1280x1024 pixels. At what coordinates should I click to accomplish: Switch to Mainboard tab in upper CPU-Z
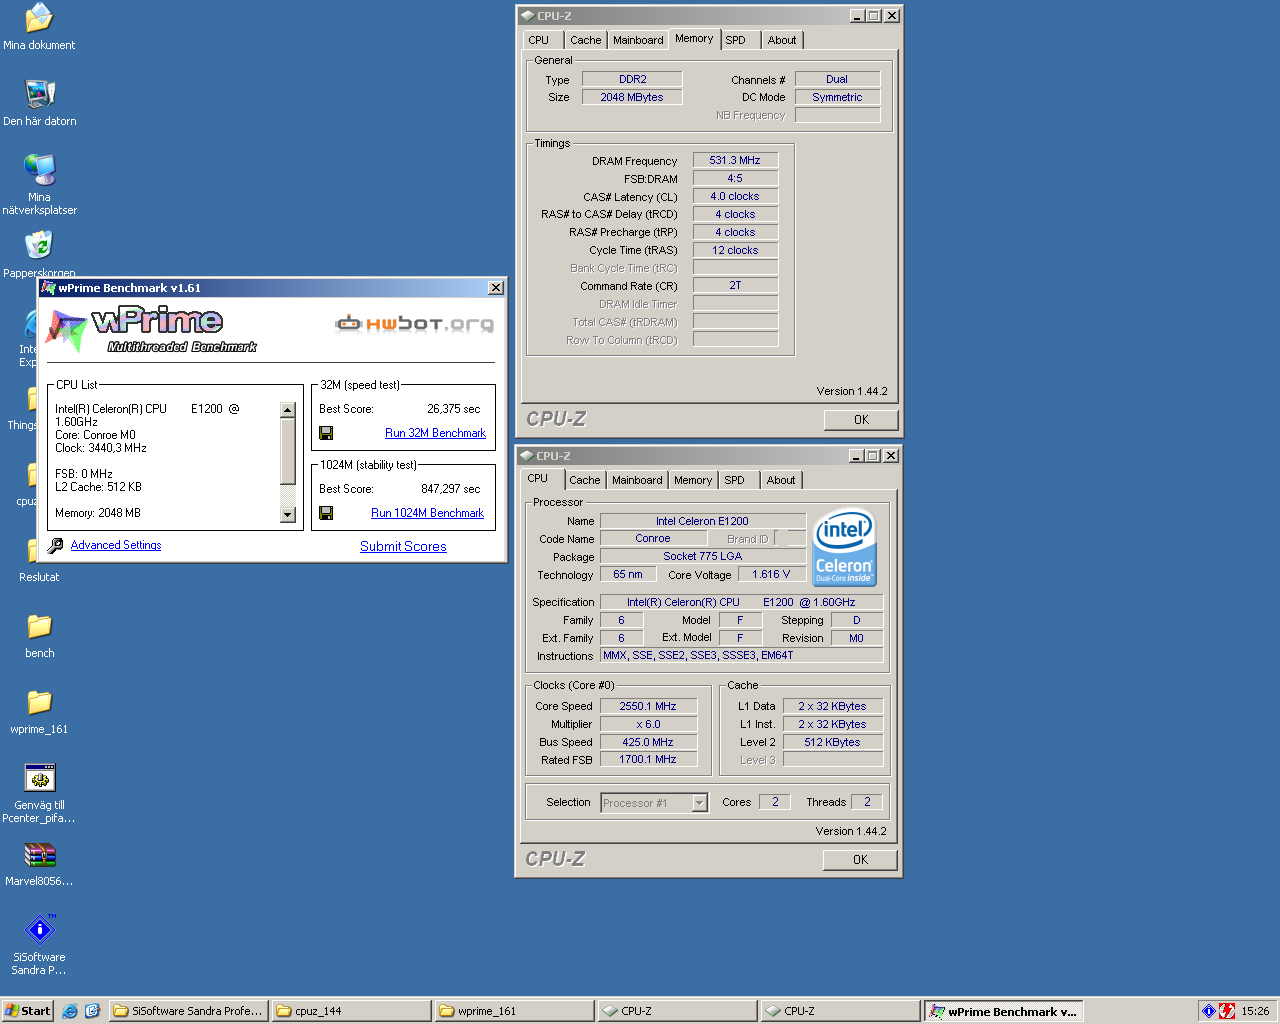pyautogui.click(x=638, y=40)
